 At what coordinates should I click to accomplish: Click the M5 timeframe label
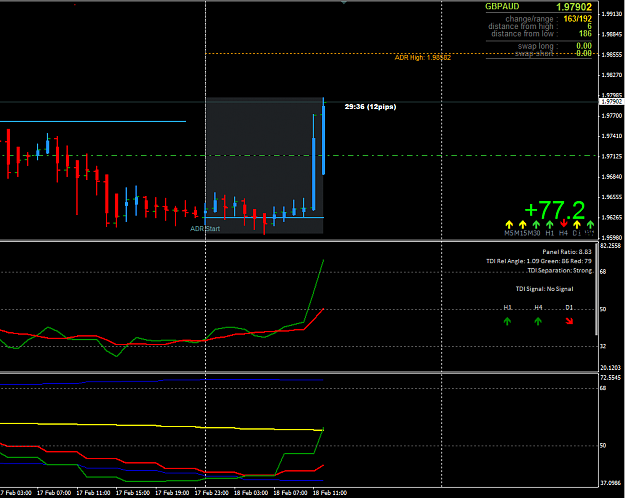click(509, 233)
